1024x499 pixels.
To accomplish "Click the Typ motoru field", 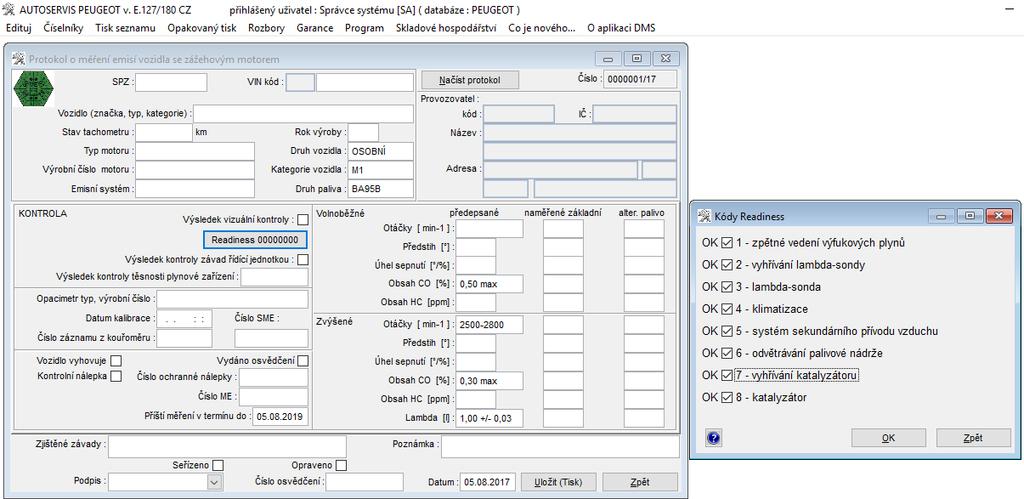I will point(195,151).
